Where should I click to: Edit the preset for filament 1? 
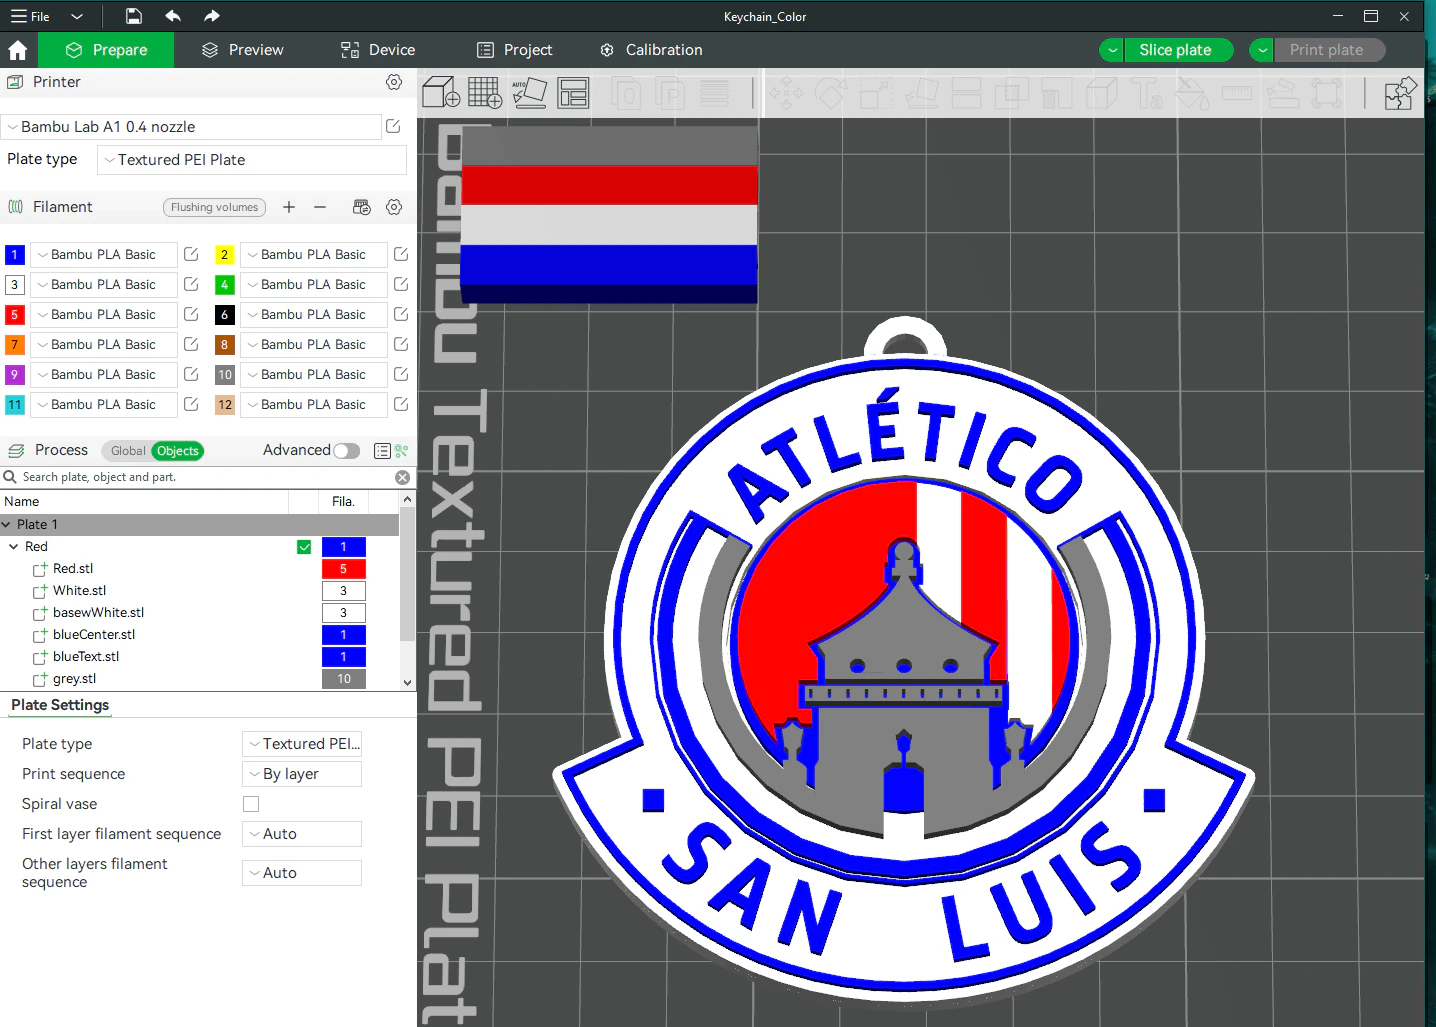tap(191, 255)
